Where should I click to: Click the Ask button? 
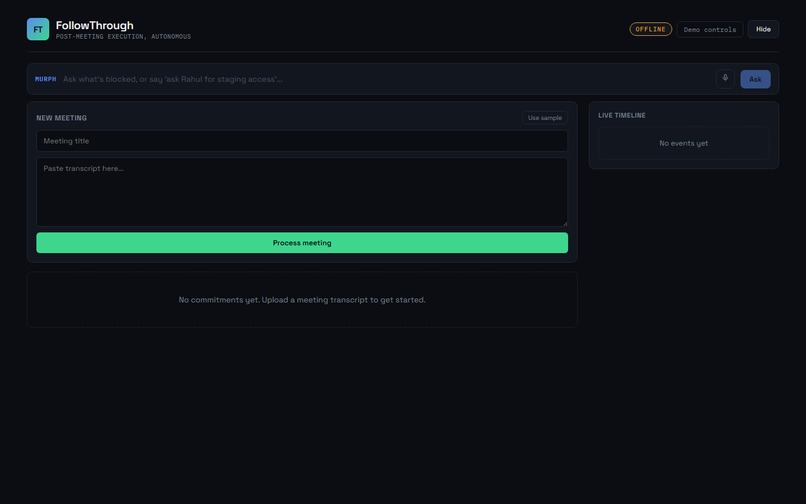[755, 79]
